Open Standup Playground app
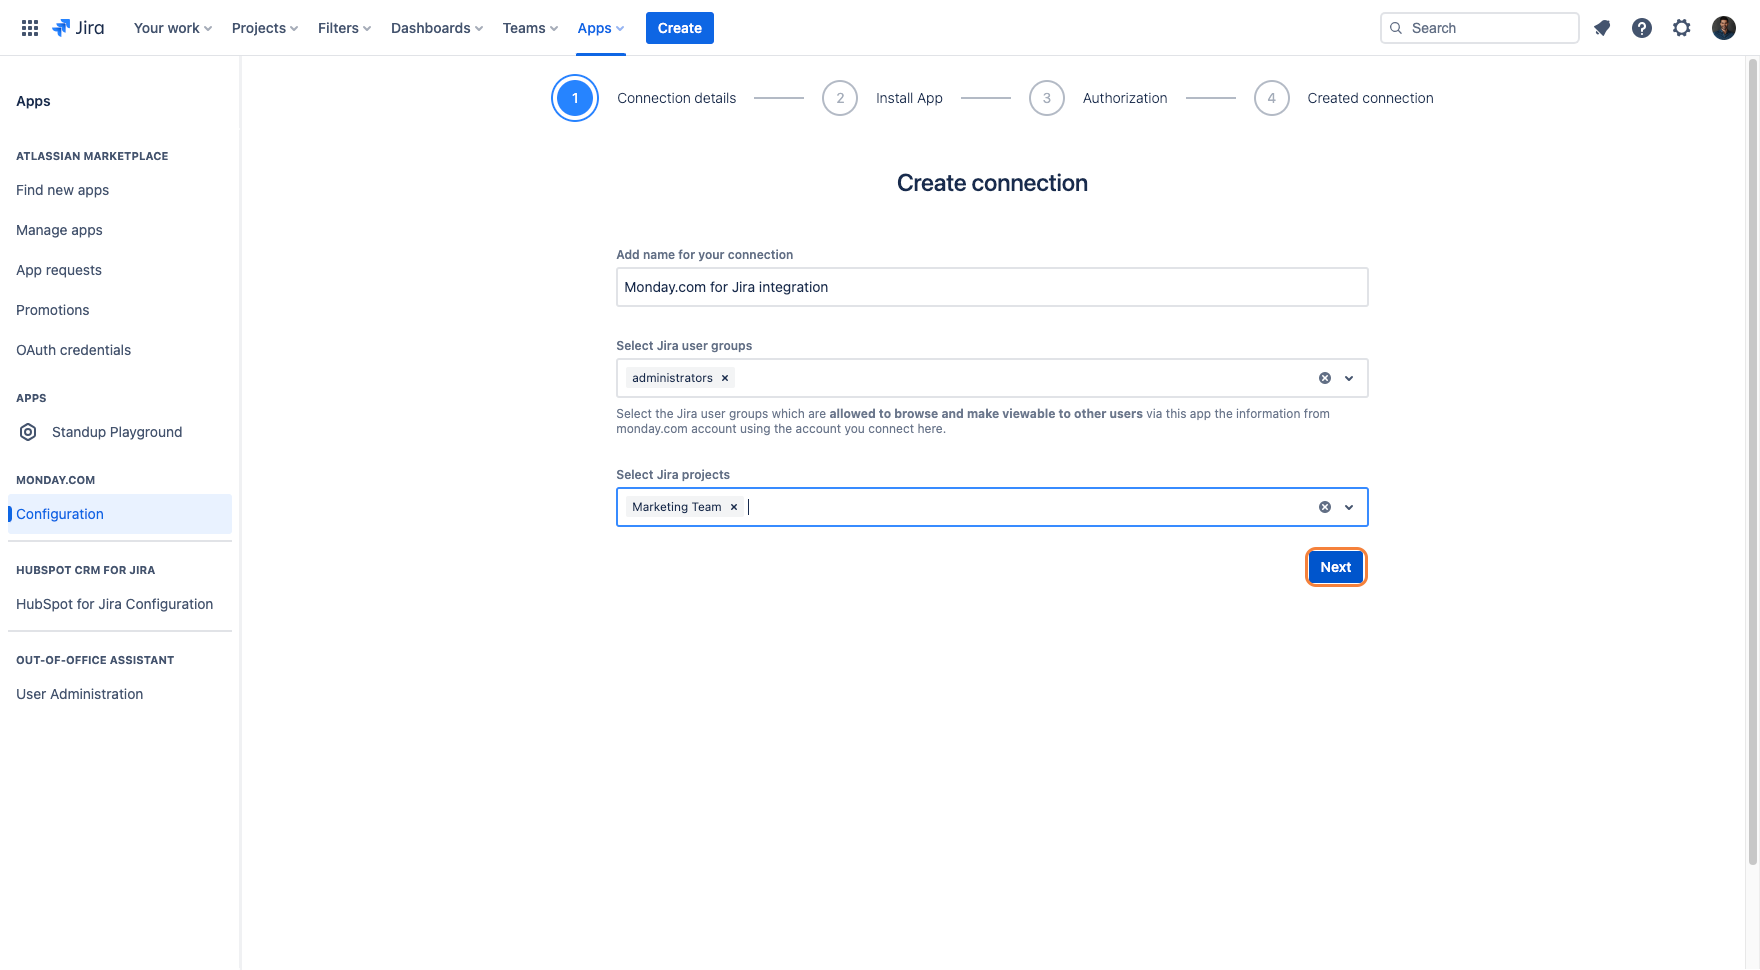 (117, 432)
